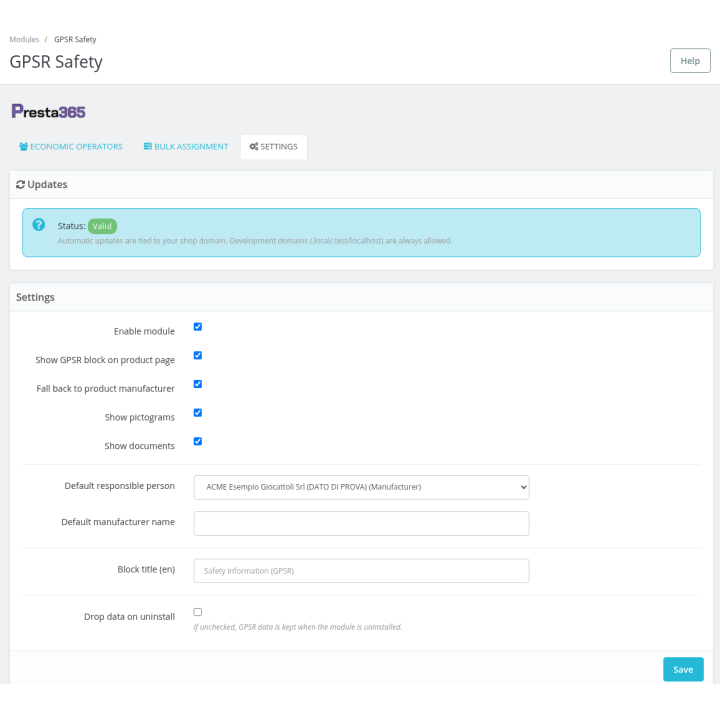This screenshot has height=720, width=720.
Task: Click the Default manufacturer name label
Action: pyautogui.click(x=118, y=522)
